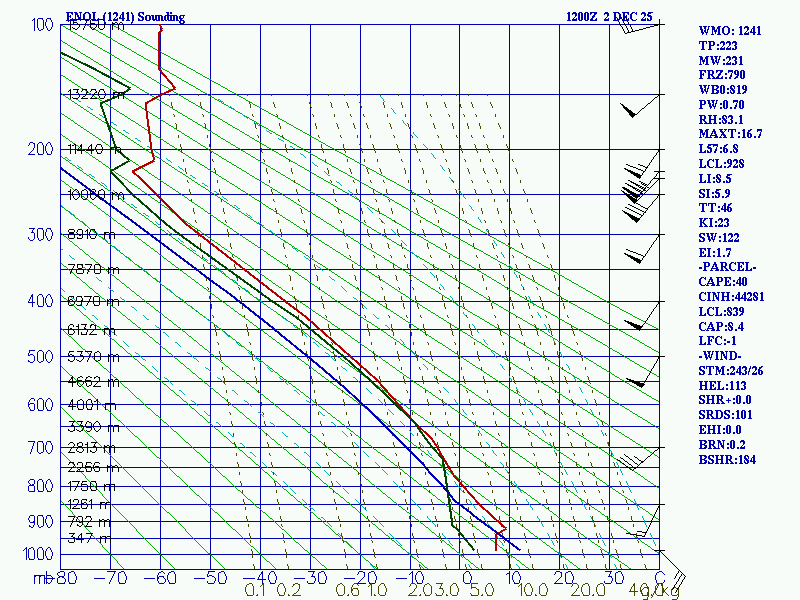Click the '13220 m' height label
Image resolution: width=800 pixels, height=600 pixels.
(x=96, y=94)
